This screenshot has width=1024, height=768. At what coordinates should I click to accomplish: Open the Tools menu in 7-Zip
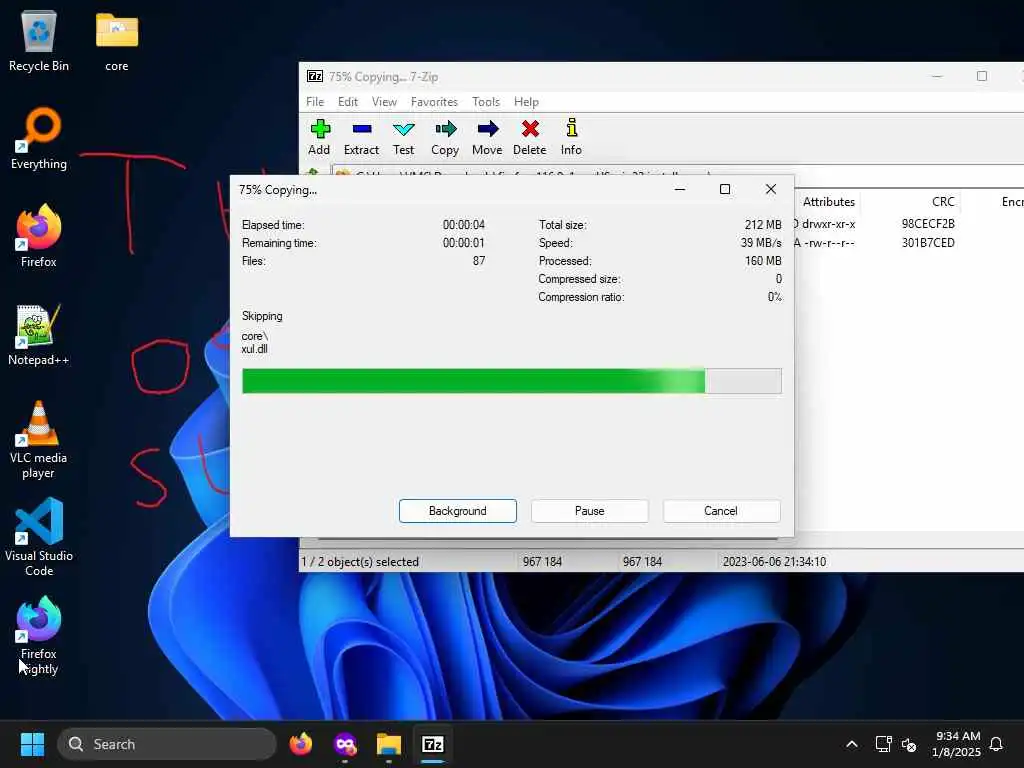tap(486, 102)
